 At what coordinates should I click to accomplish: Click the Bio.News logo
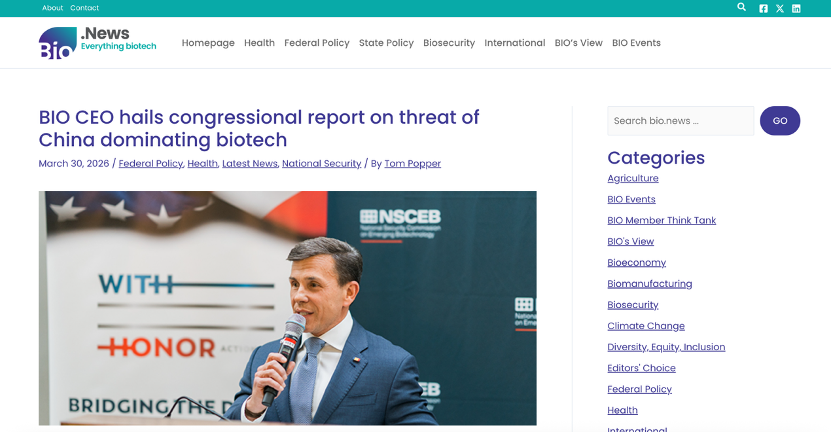97,43
